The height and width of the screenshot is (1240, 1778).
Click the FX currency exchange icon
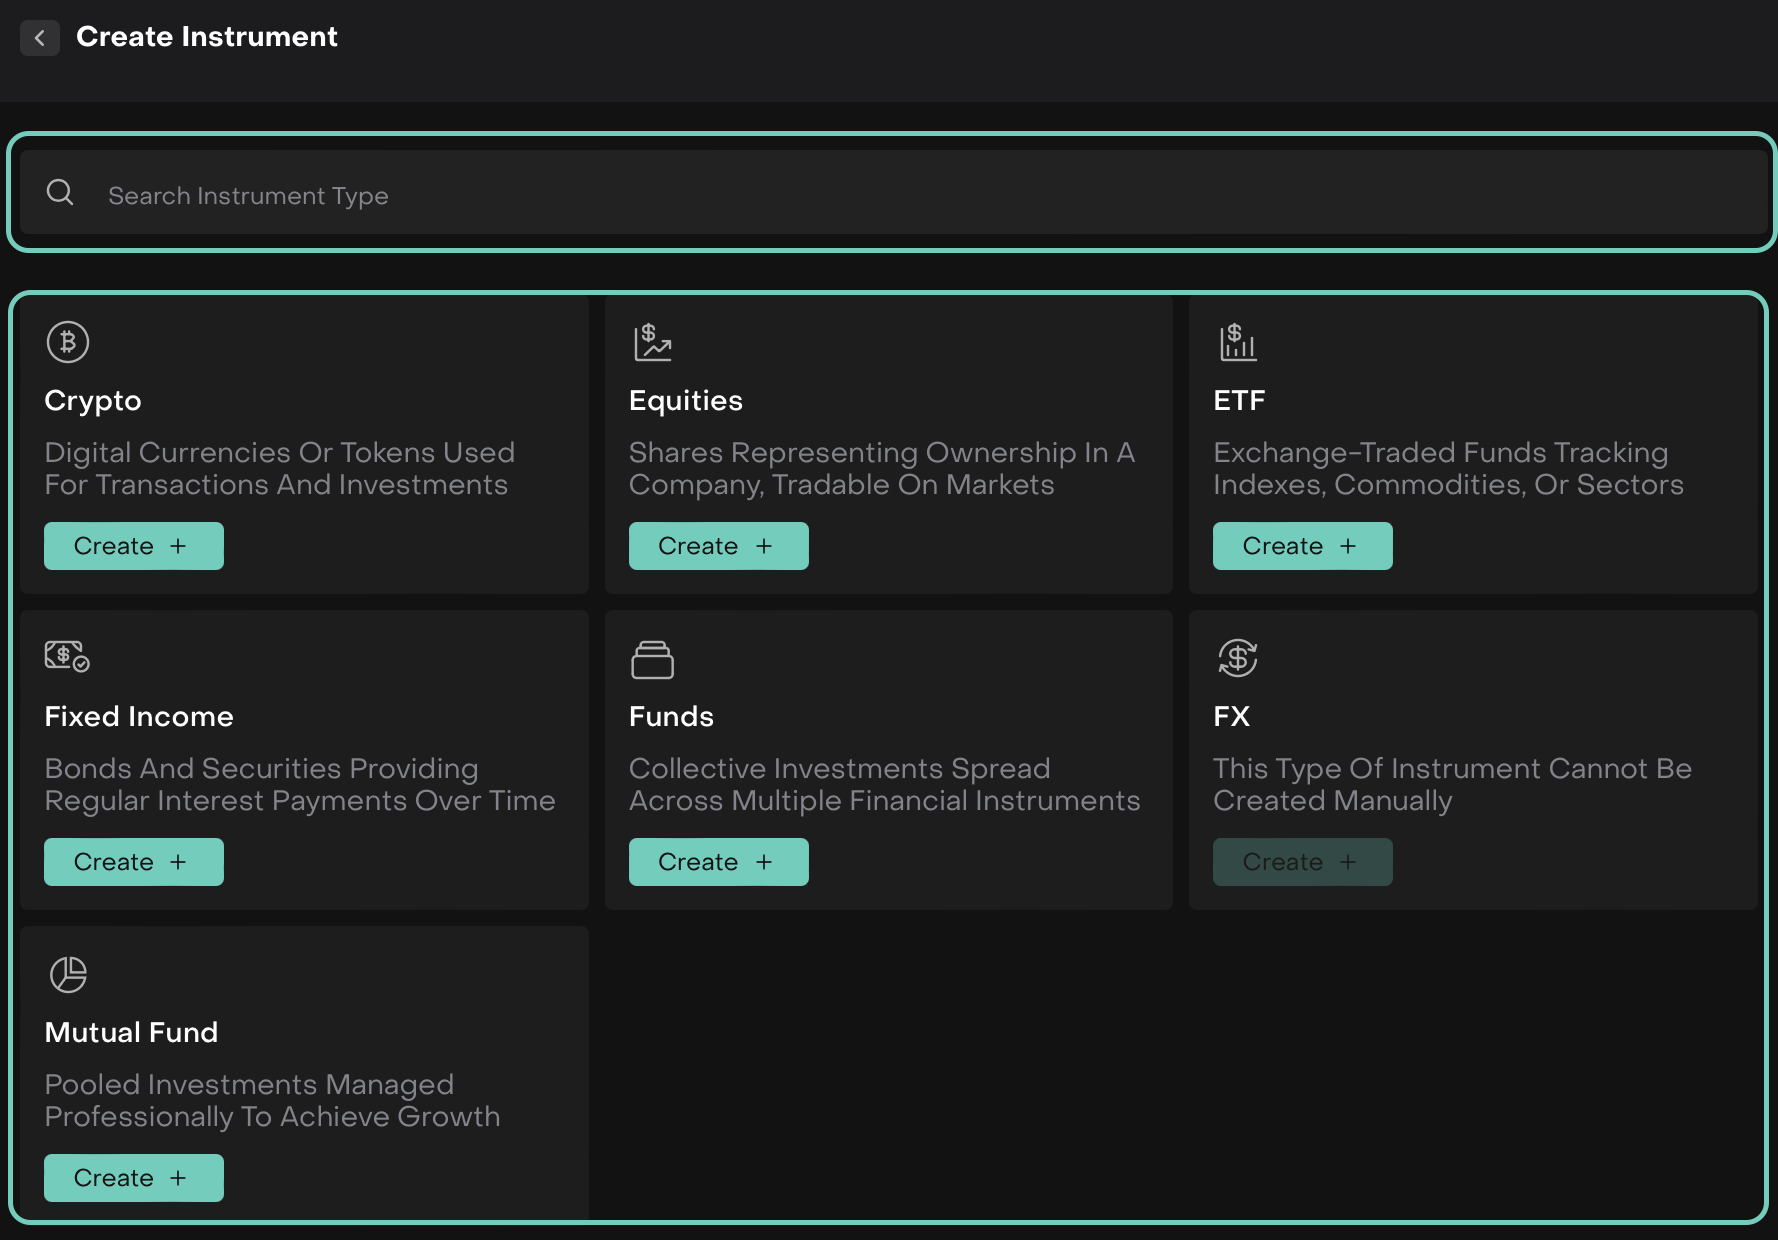[x=1237, y=658]
